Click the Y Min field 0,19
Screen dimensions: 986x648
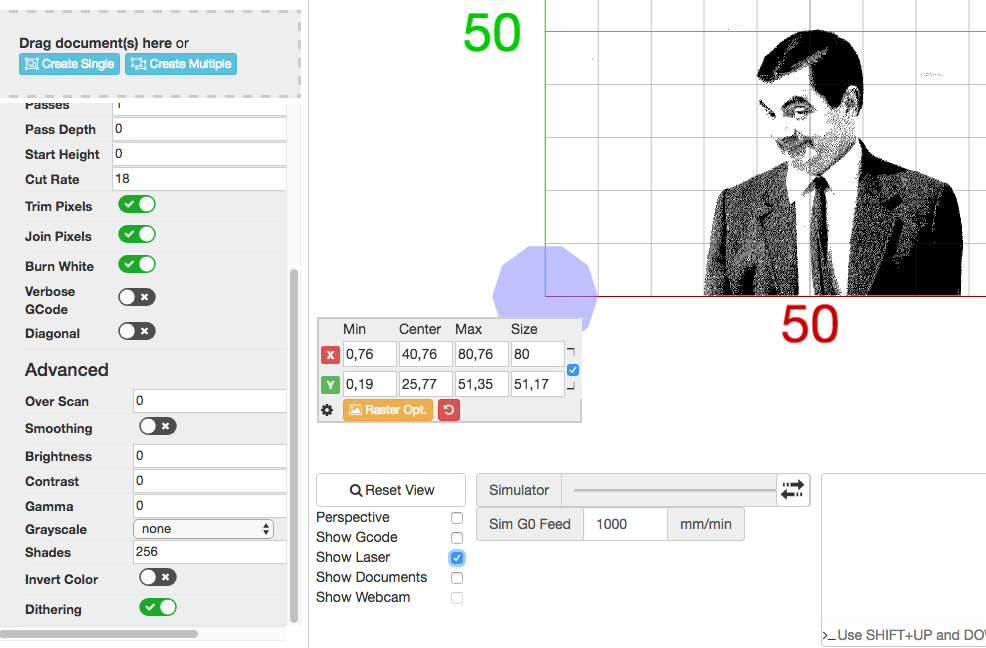click(370, 384)
